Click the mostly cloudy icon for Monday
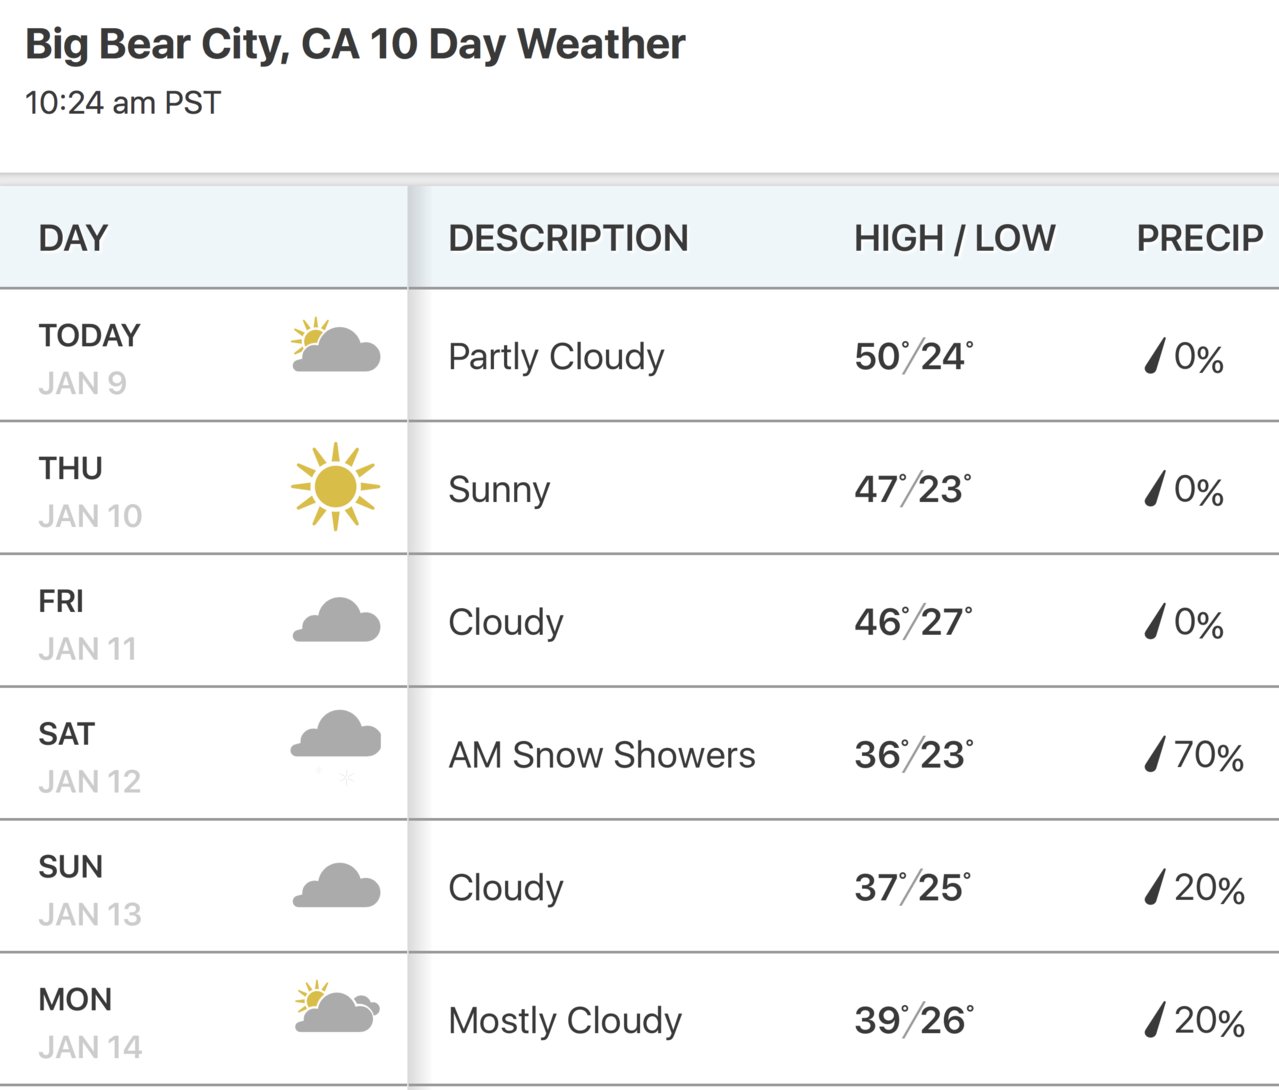This screenshot has width=1279, height=1090. (x=337, y=1007)
